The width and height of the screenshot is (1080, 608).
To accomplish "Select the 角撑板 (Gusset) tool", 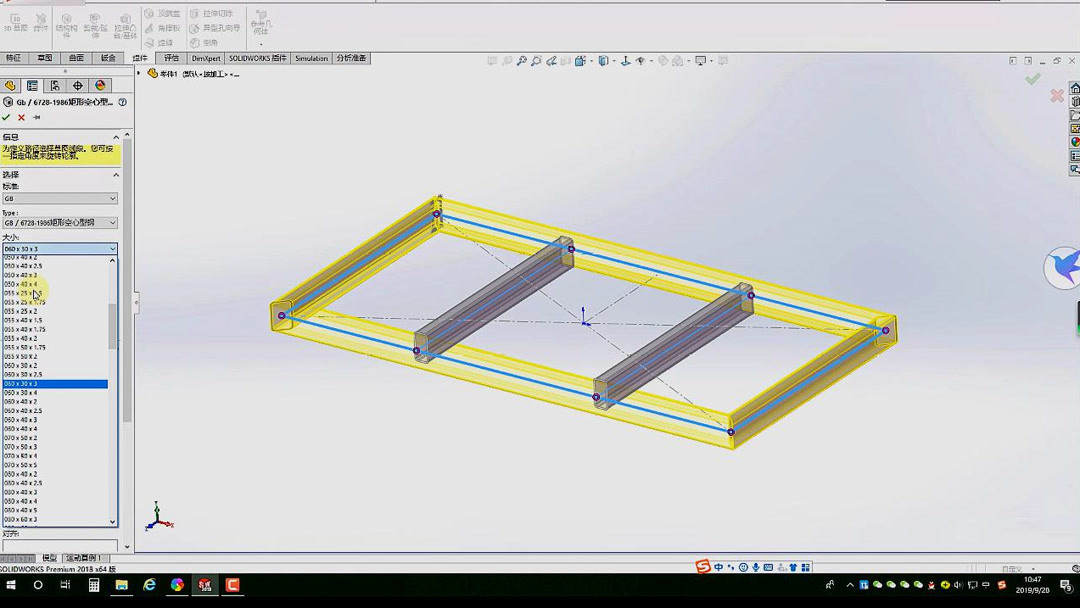I will 164,29.
